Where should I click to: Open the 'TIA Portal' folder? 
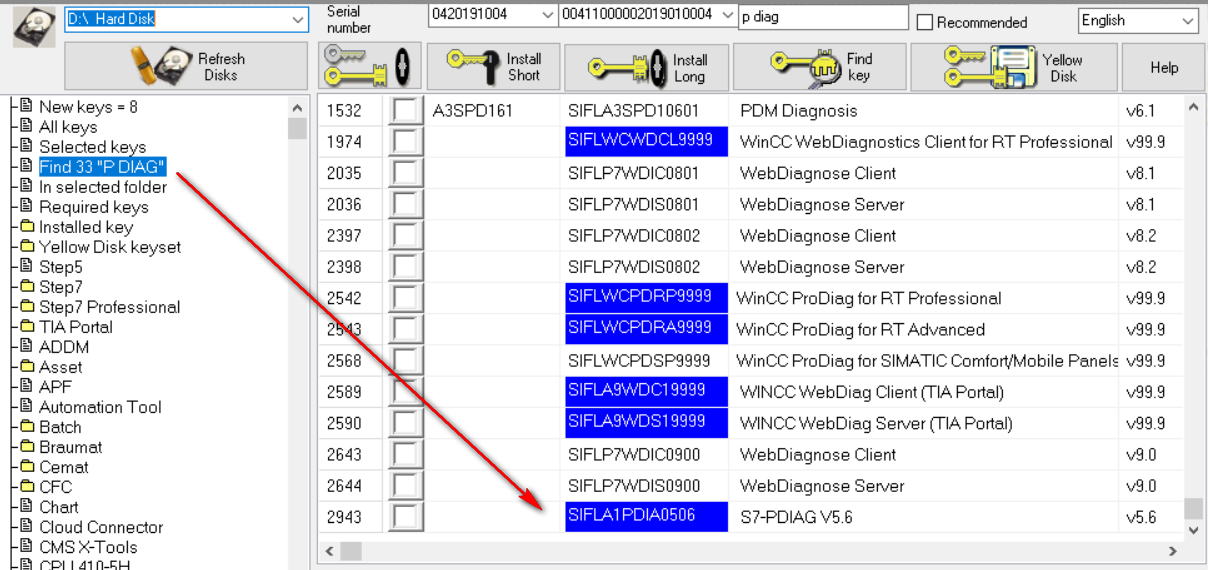(x=75, y=327)
